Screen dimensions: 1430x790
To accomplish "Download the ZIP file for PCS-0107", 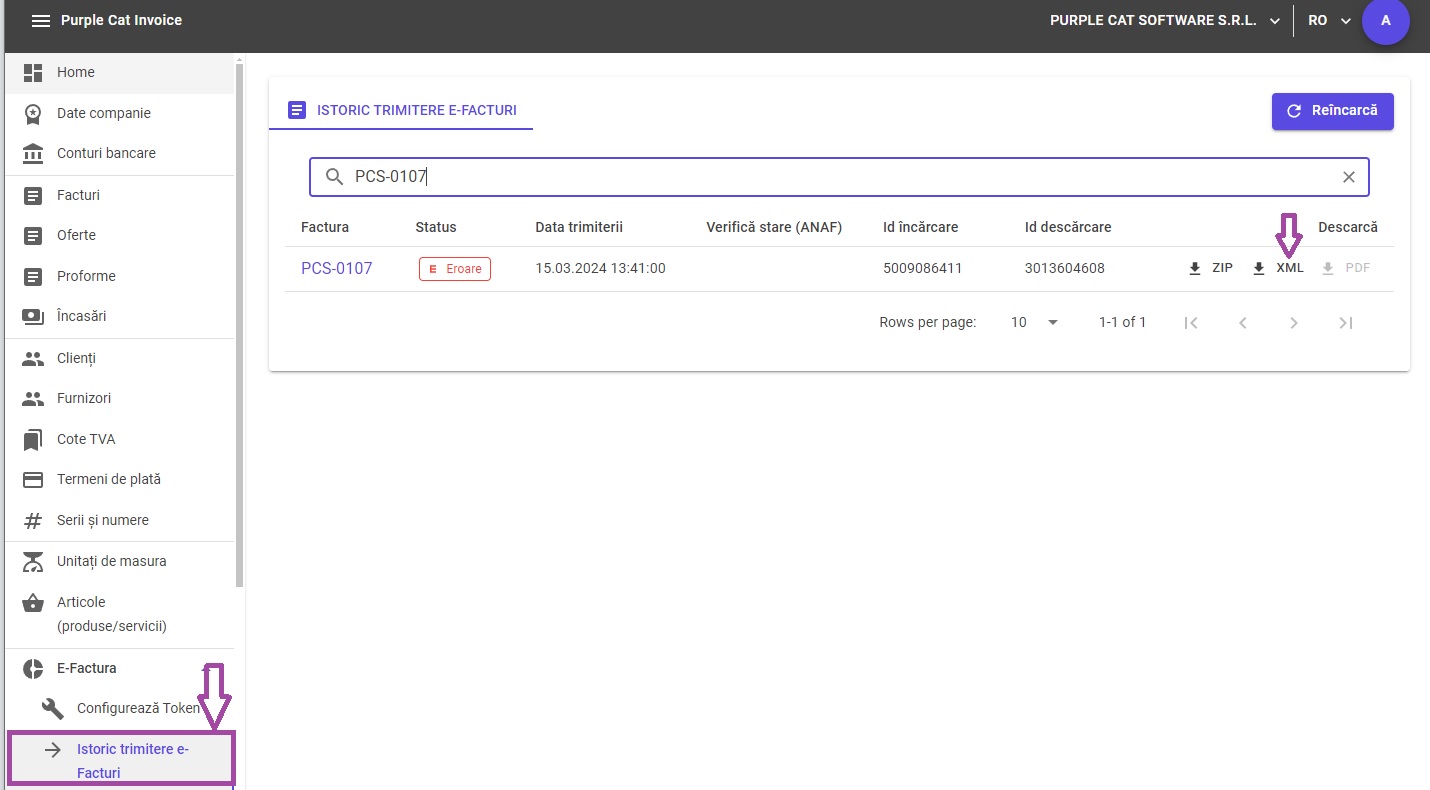I will (1210, 268).
